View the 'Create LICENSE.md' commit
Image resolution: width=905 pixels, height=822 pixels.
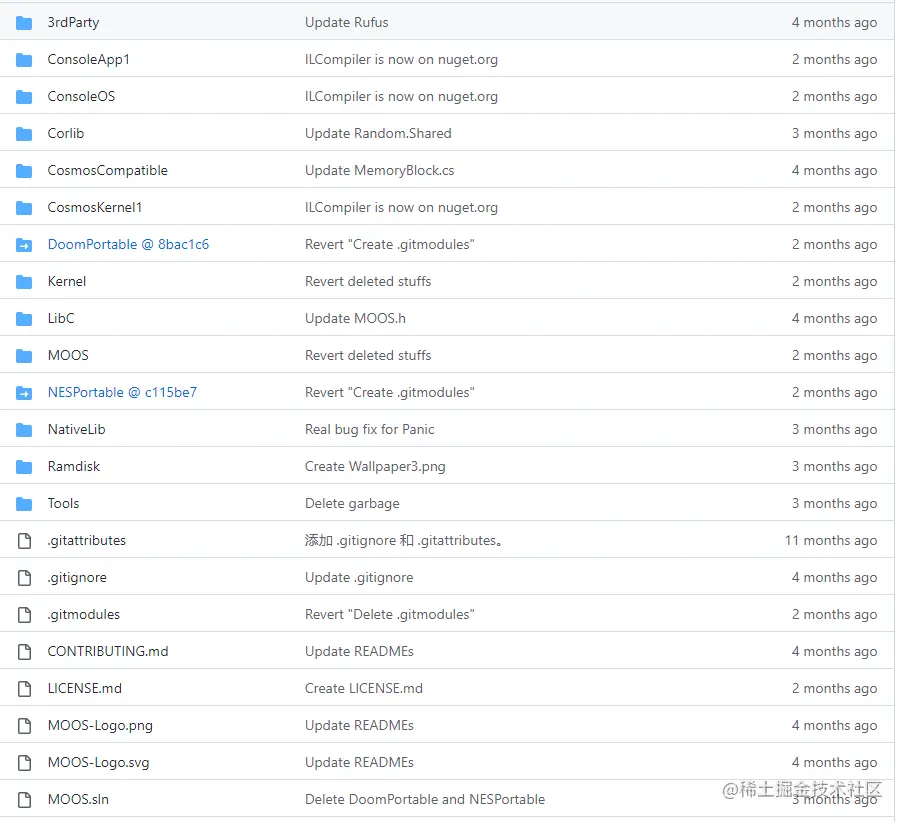tap(364, 688)
